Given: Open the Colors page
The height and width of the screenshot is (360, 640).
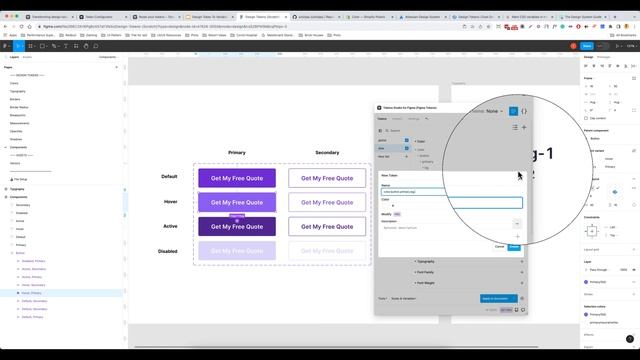Looking at the screenshot, I should click(14, 83).
